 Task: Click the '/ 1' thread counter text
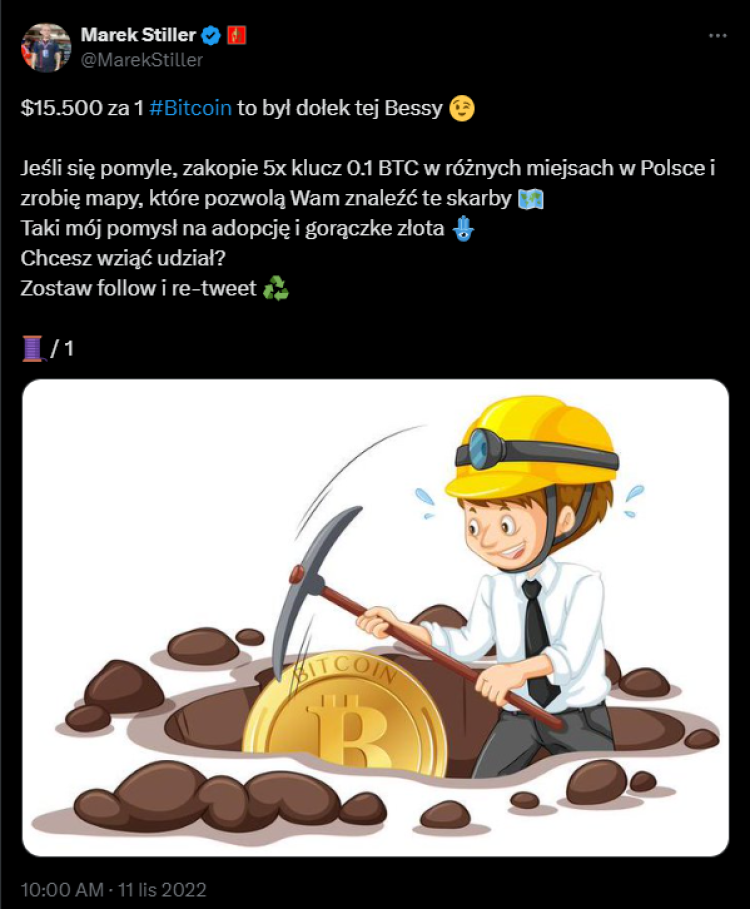point(62,348)
